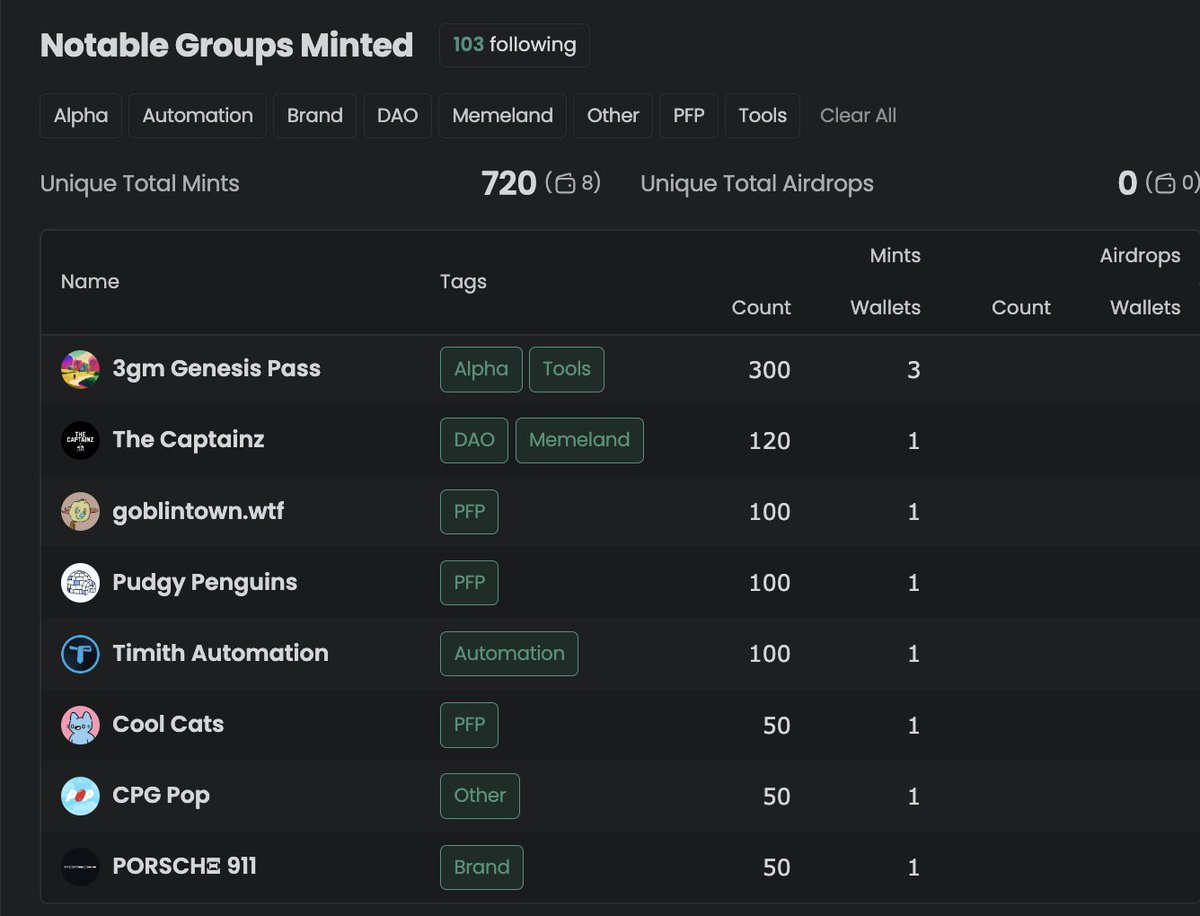Select the goblintown.wtf goblin avatar
Viewport: 1200px width, 916px height.
(80, 511)
